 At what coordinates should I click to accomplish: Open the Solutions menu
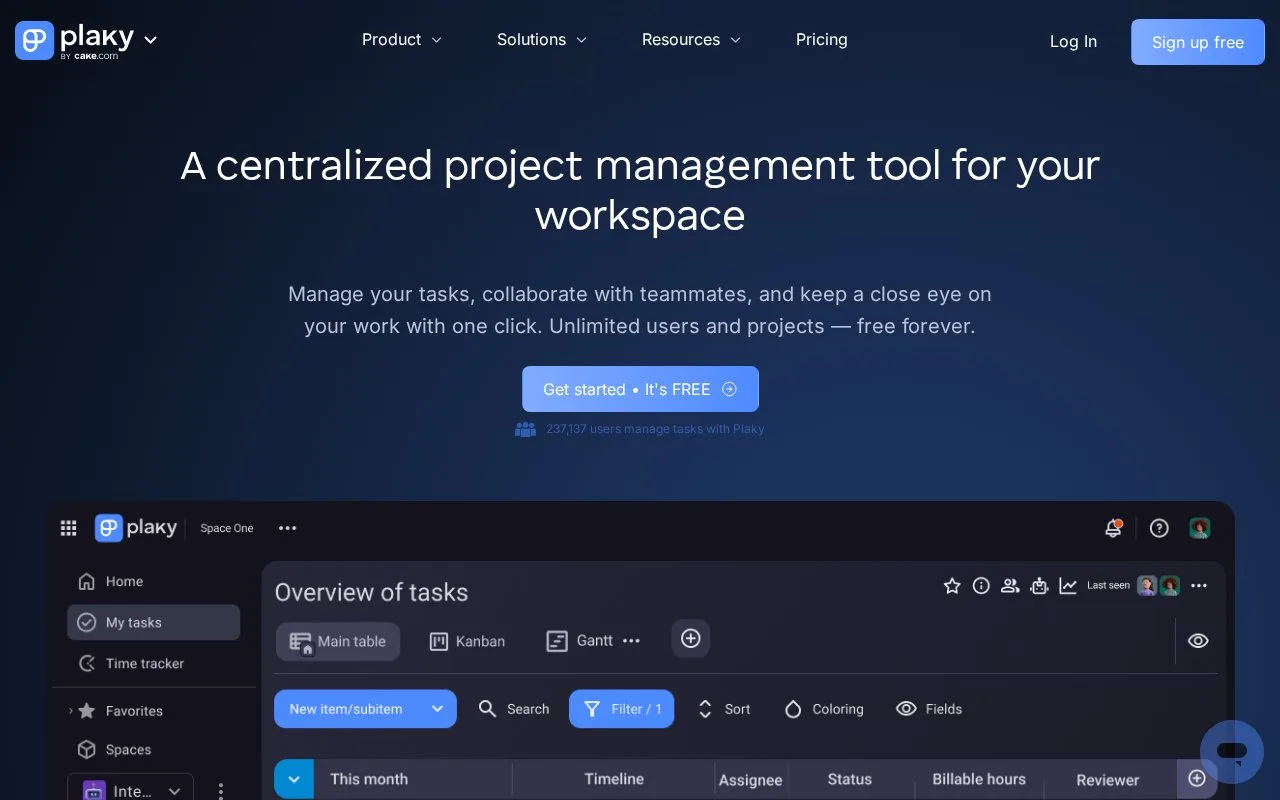point(541,40)
